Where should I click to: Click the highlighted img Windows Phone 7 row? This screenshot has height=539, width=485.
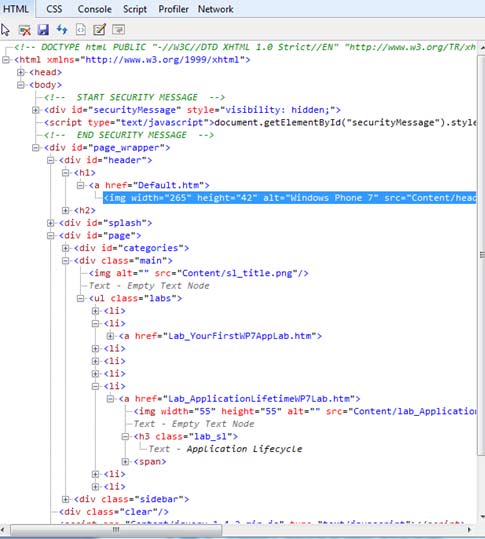pos(289,198)
